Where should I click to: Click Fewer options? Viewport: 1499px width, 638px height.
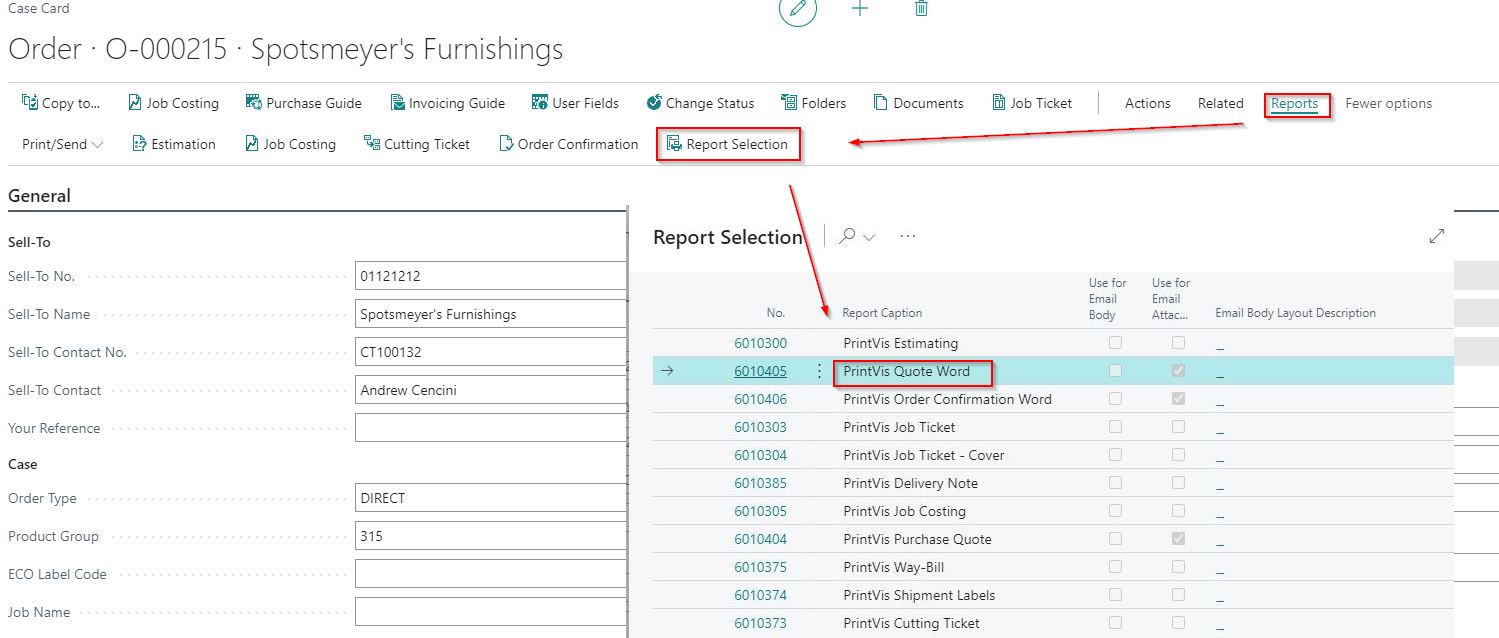1388,103
